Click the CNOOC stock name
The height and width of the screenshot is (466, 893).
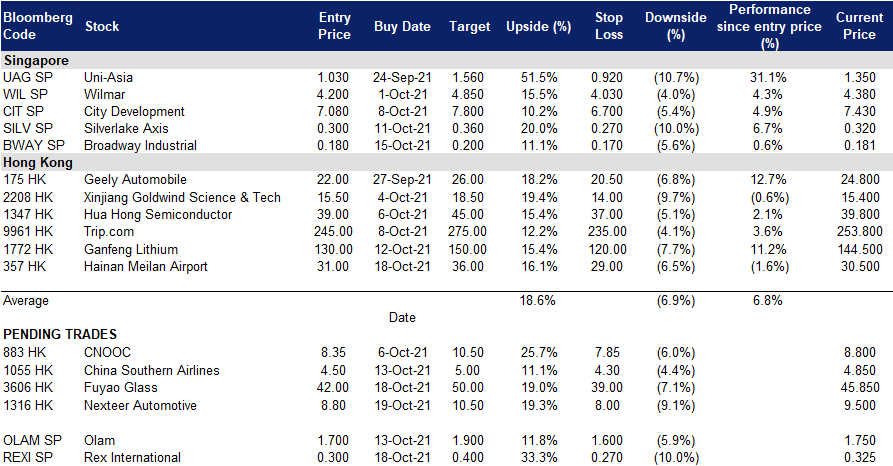click(x=107, y=353)
